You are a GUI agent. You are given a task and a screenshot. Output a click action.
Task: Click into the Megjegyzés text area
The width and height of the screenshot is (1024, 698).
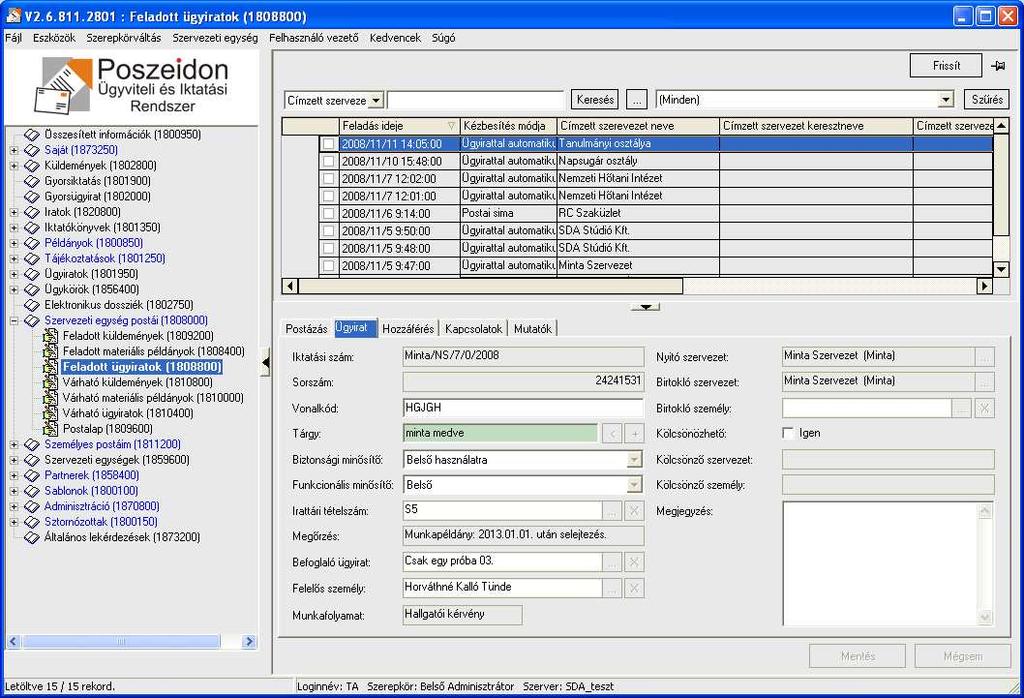click(880, 563)
